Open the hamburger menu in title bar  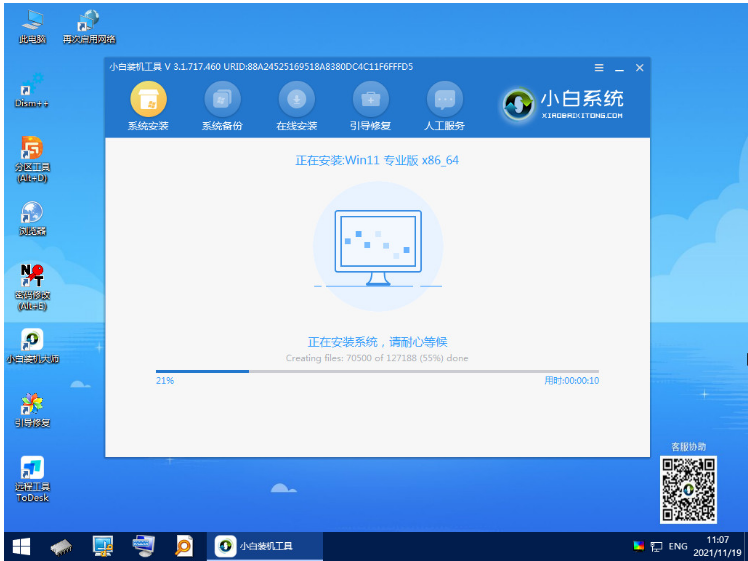[599, 68]
